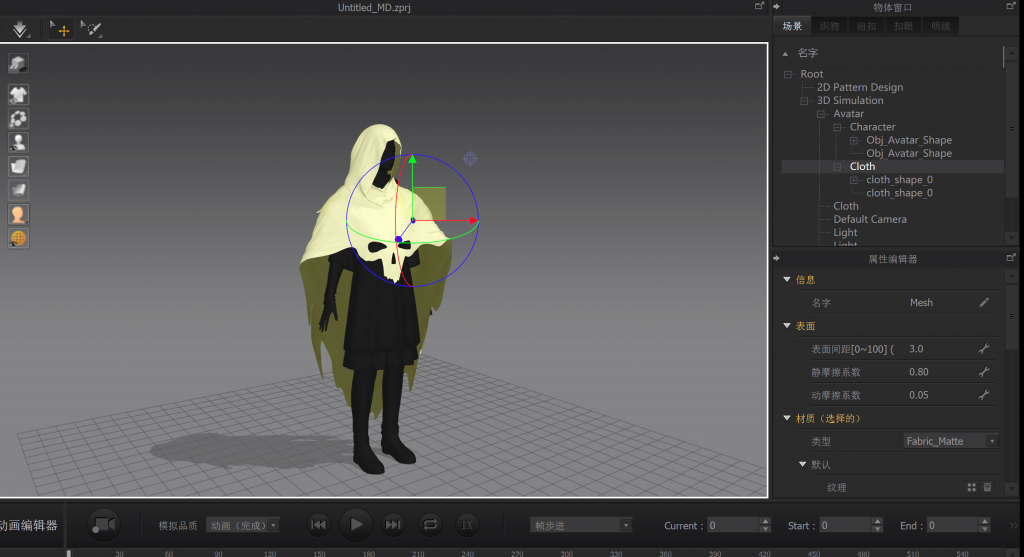Screen dimensions: 1024x557
Task: Sort the tree by 名字 column header
Action: [808, 53]
